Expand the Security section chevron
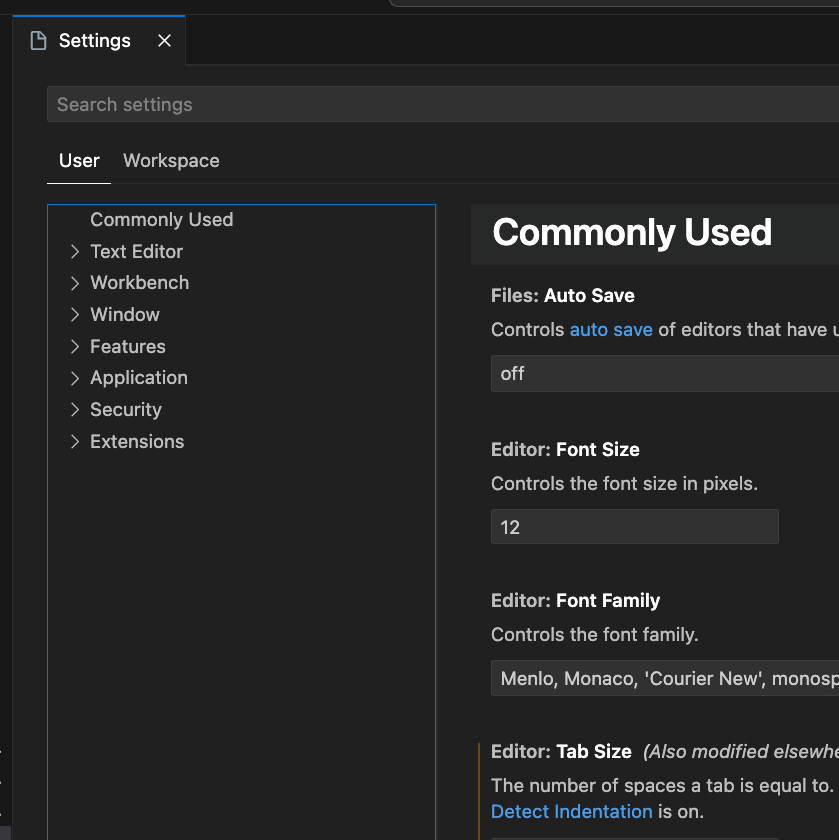 [75, 410]
